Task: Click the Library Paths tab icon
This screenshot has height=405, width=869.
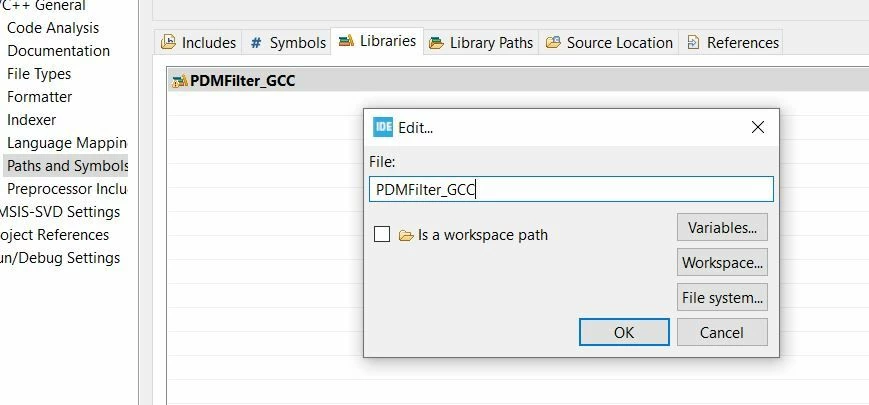Action: 436,43
